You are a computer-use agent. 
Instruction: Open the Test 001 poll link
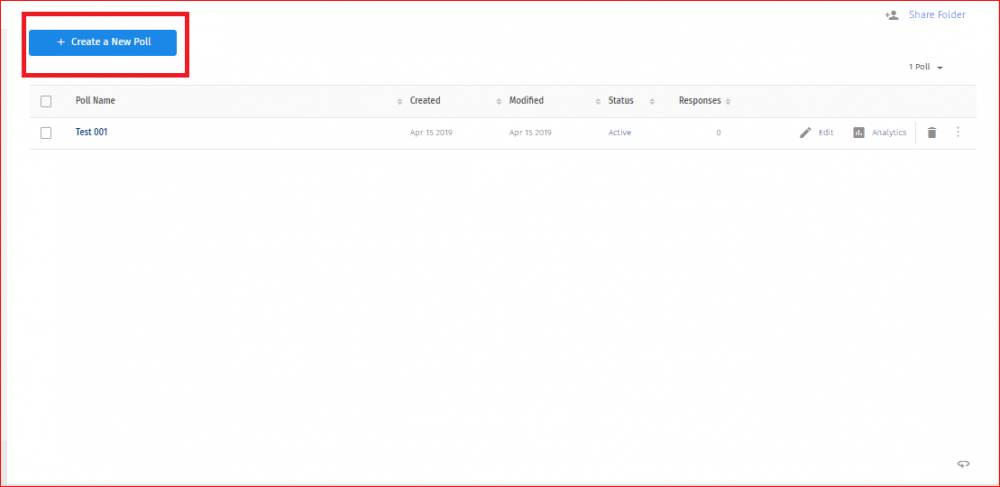coord(91,132)
